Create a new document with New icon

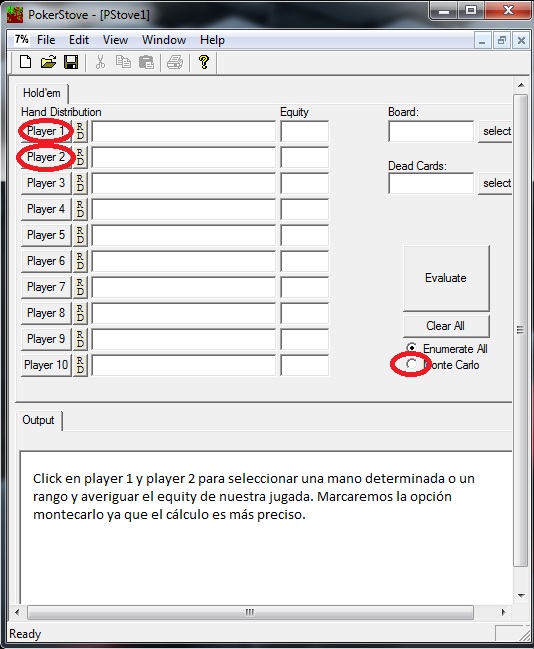(26, 62)
